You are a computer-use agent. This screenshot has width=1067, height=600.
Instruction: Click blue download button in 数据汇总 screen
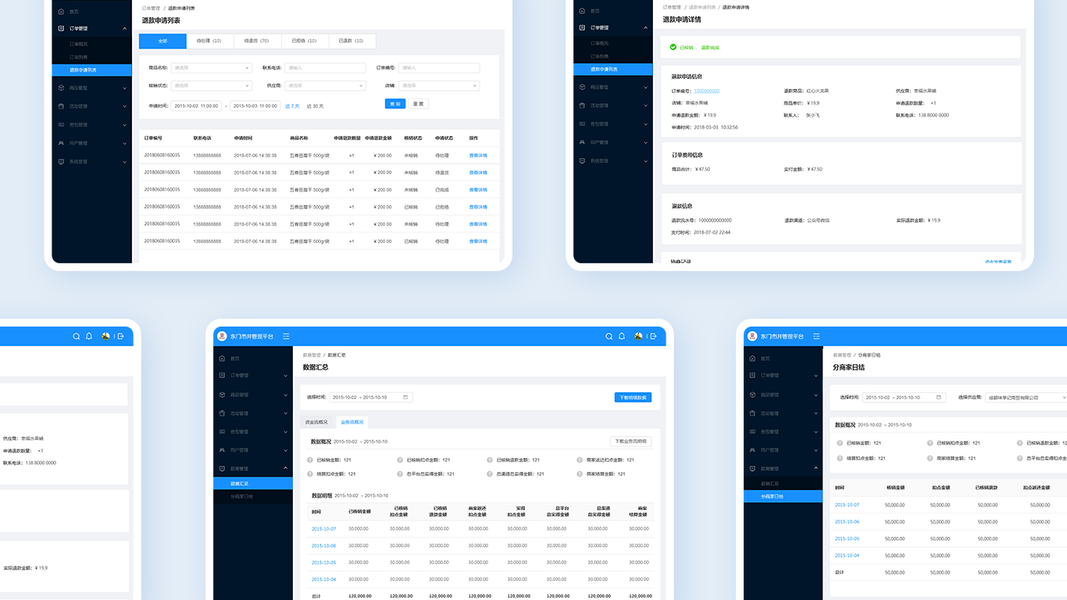(633, 397)
